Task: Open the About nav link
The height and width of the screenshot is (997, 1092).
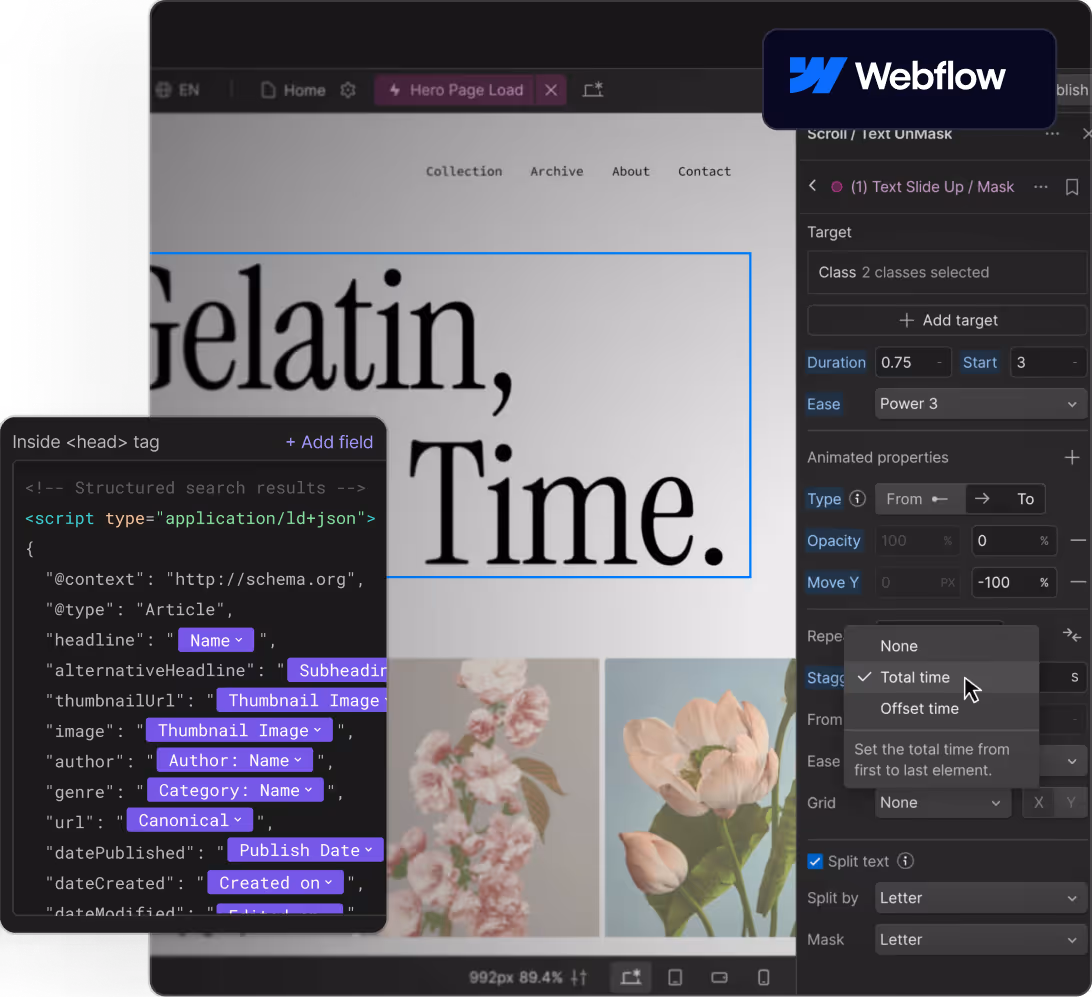Action: tap(630, 171)
